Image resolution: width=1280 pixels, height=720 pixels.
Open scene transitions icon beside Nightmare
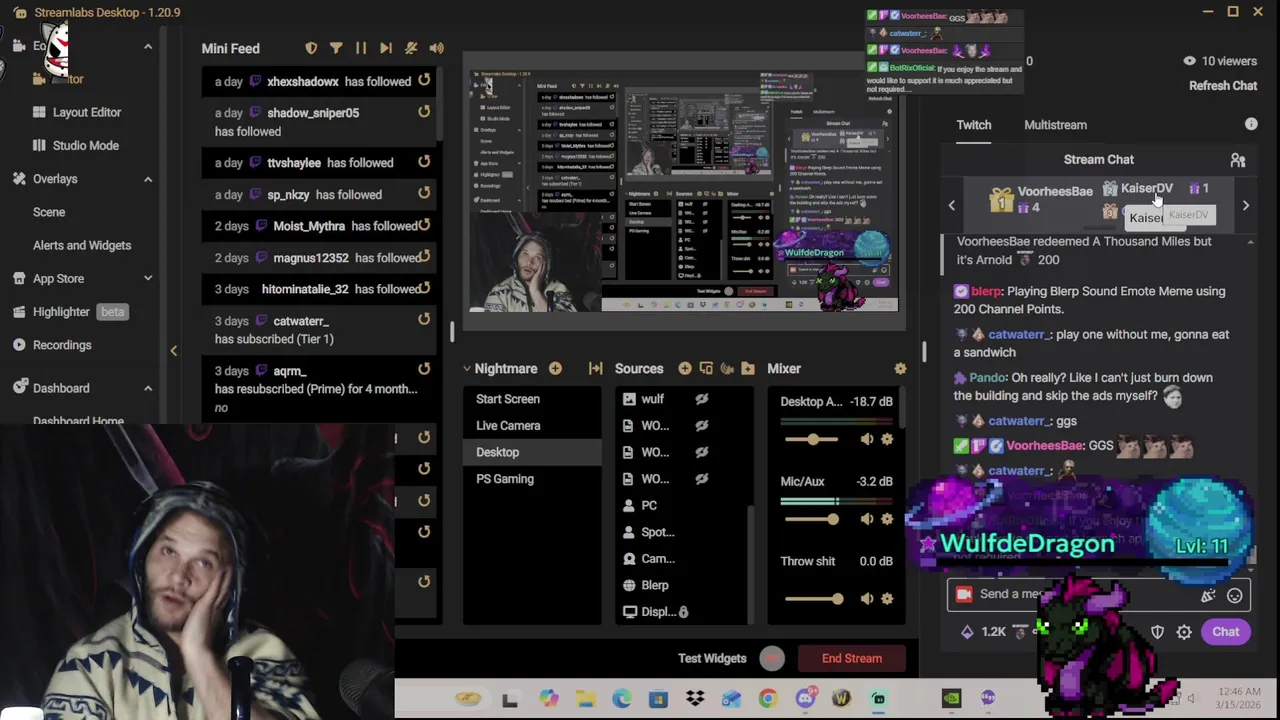pyautogui.click(x=596, y=368)
